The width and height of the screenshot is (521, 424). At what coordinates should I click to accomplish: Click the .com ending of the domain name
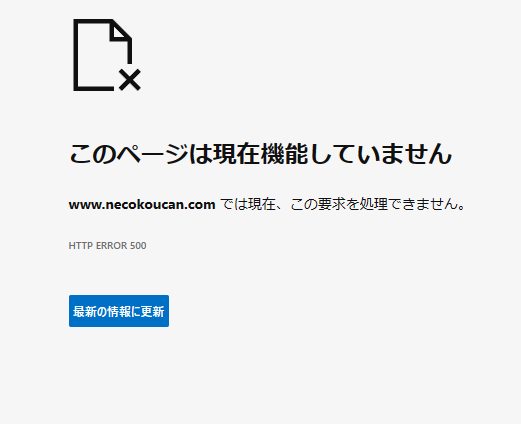200,204
